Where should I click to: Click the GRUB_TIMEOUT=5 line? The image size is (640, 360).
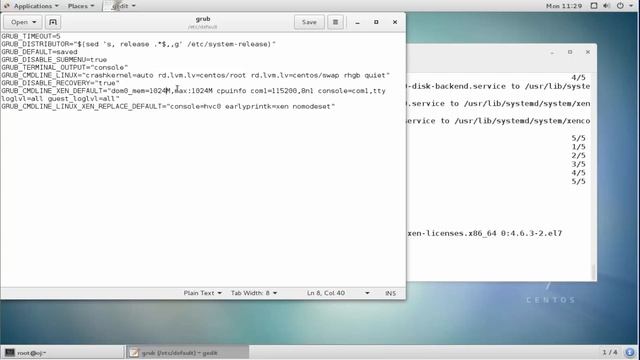click(x=31, y=36)
